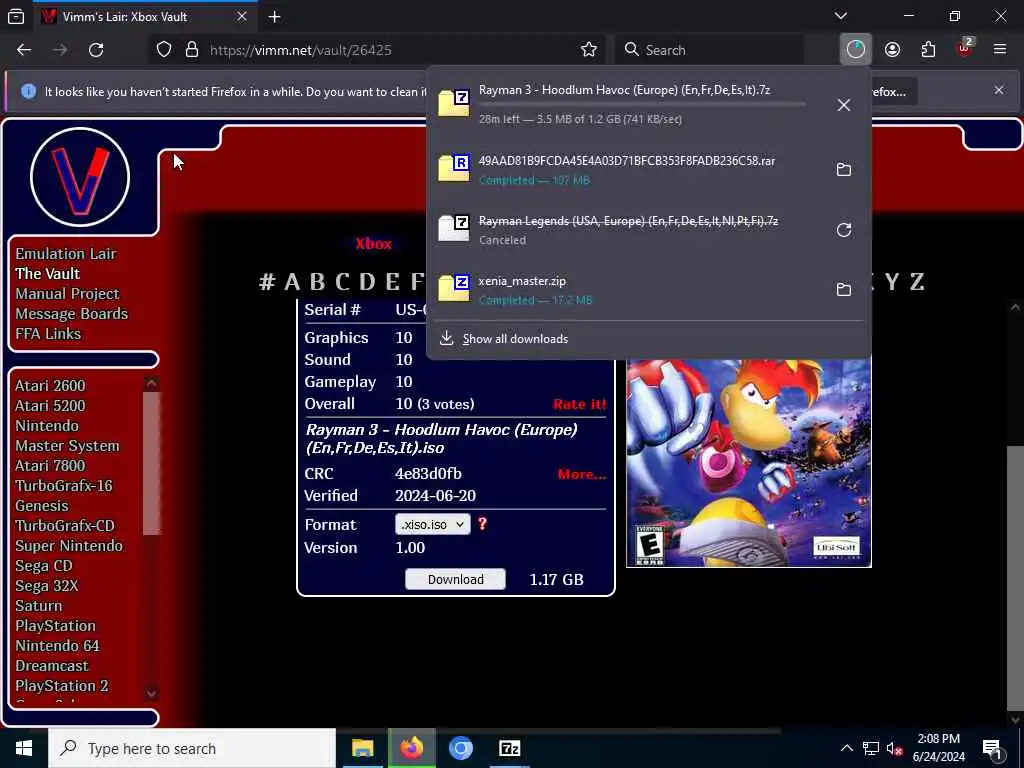The image size is (1024, 768).
Task: Open the Message Boards link
Action: coord(72,313)
